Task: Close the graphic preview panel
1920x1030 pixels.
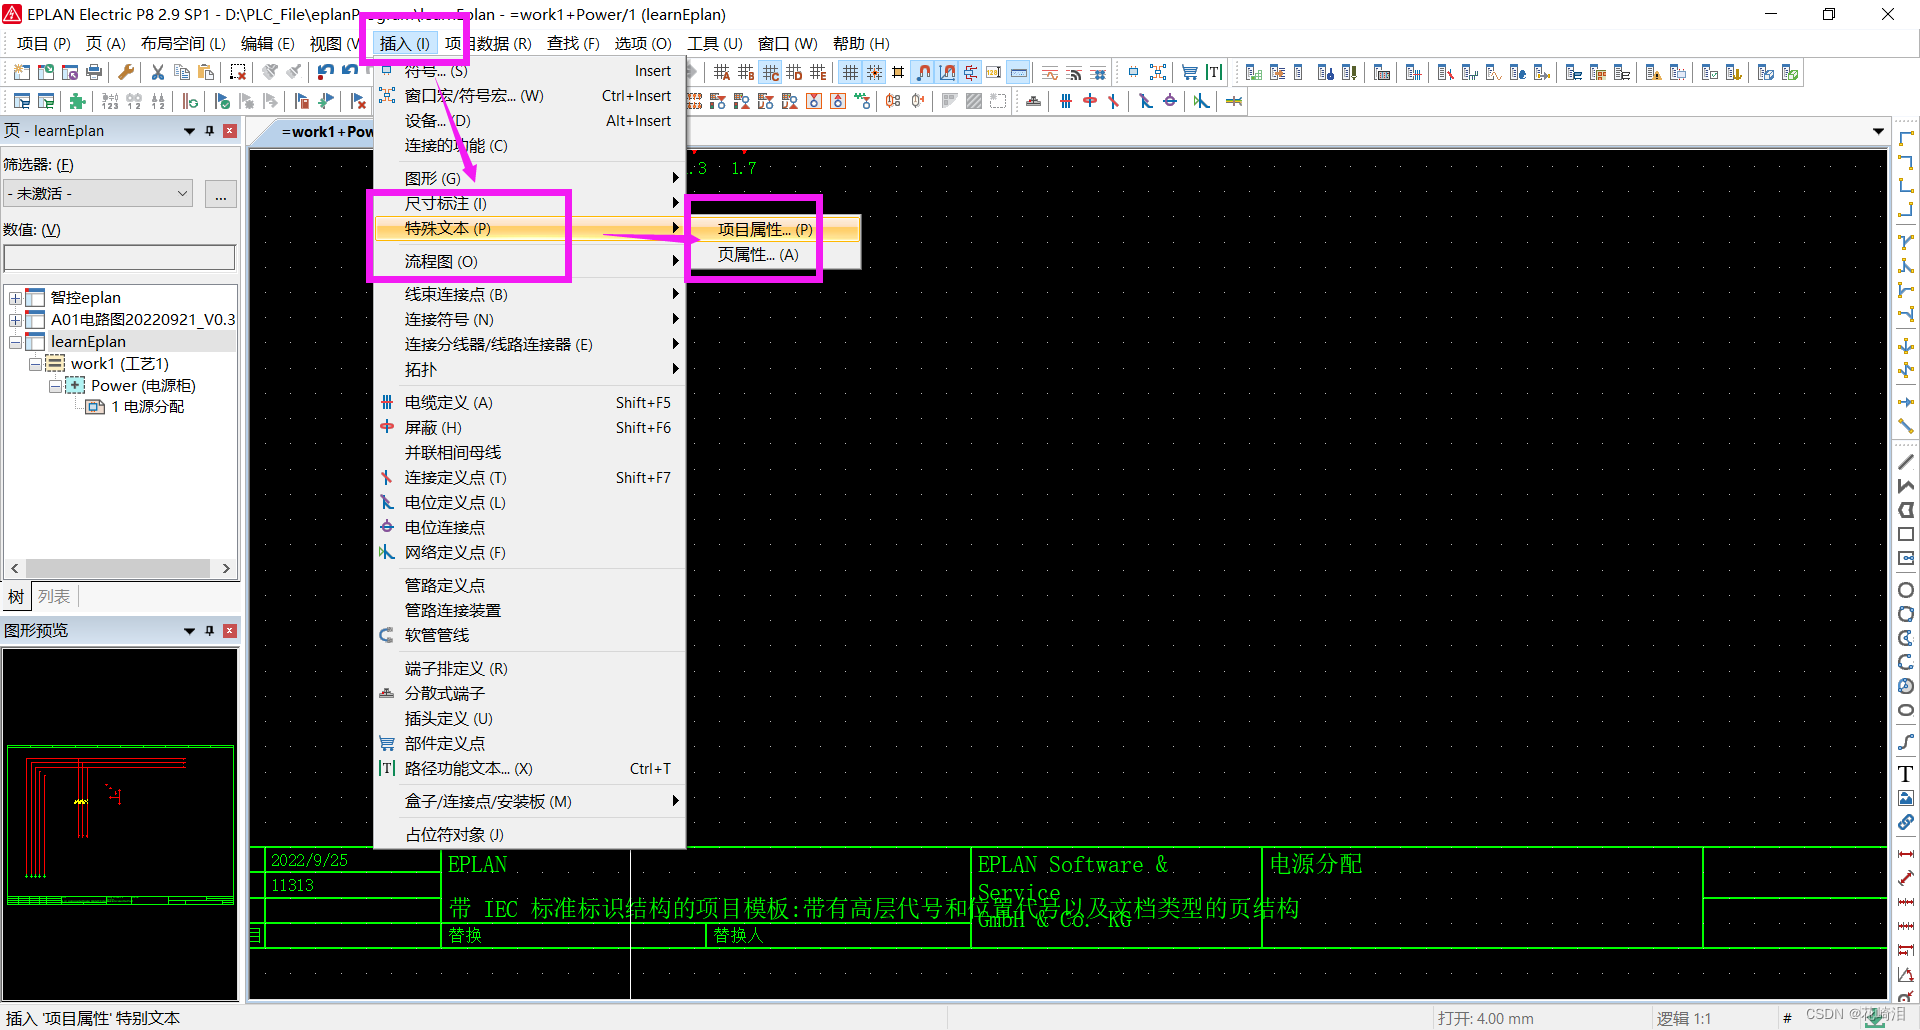Action: click(230, 631)
